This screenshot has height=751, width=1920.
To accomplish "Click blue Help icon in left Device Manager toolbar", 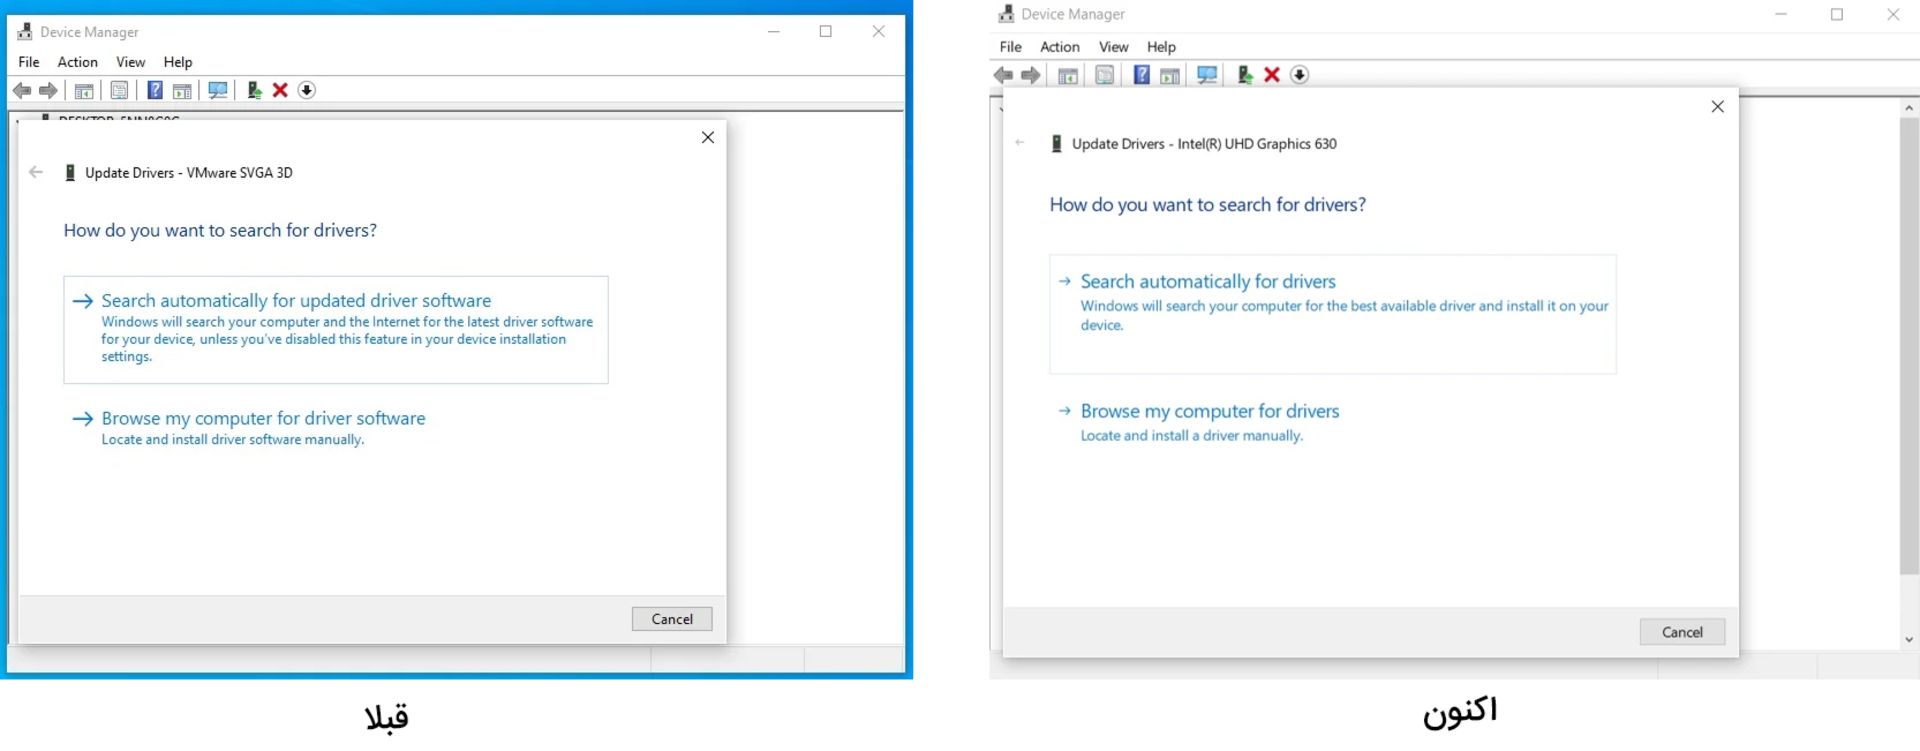I will [x=155, y=91].
